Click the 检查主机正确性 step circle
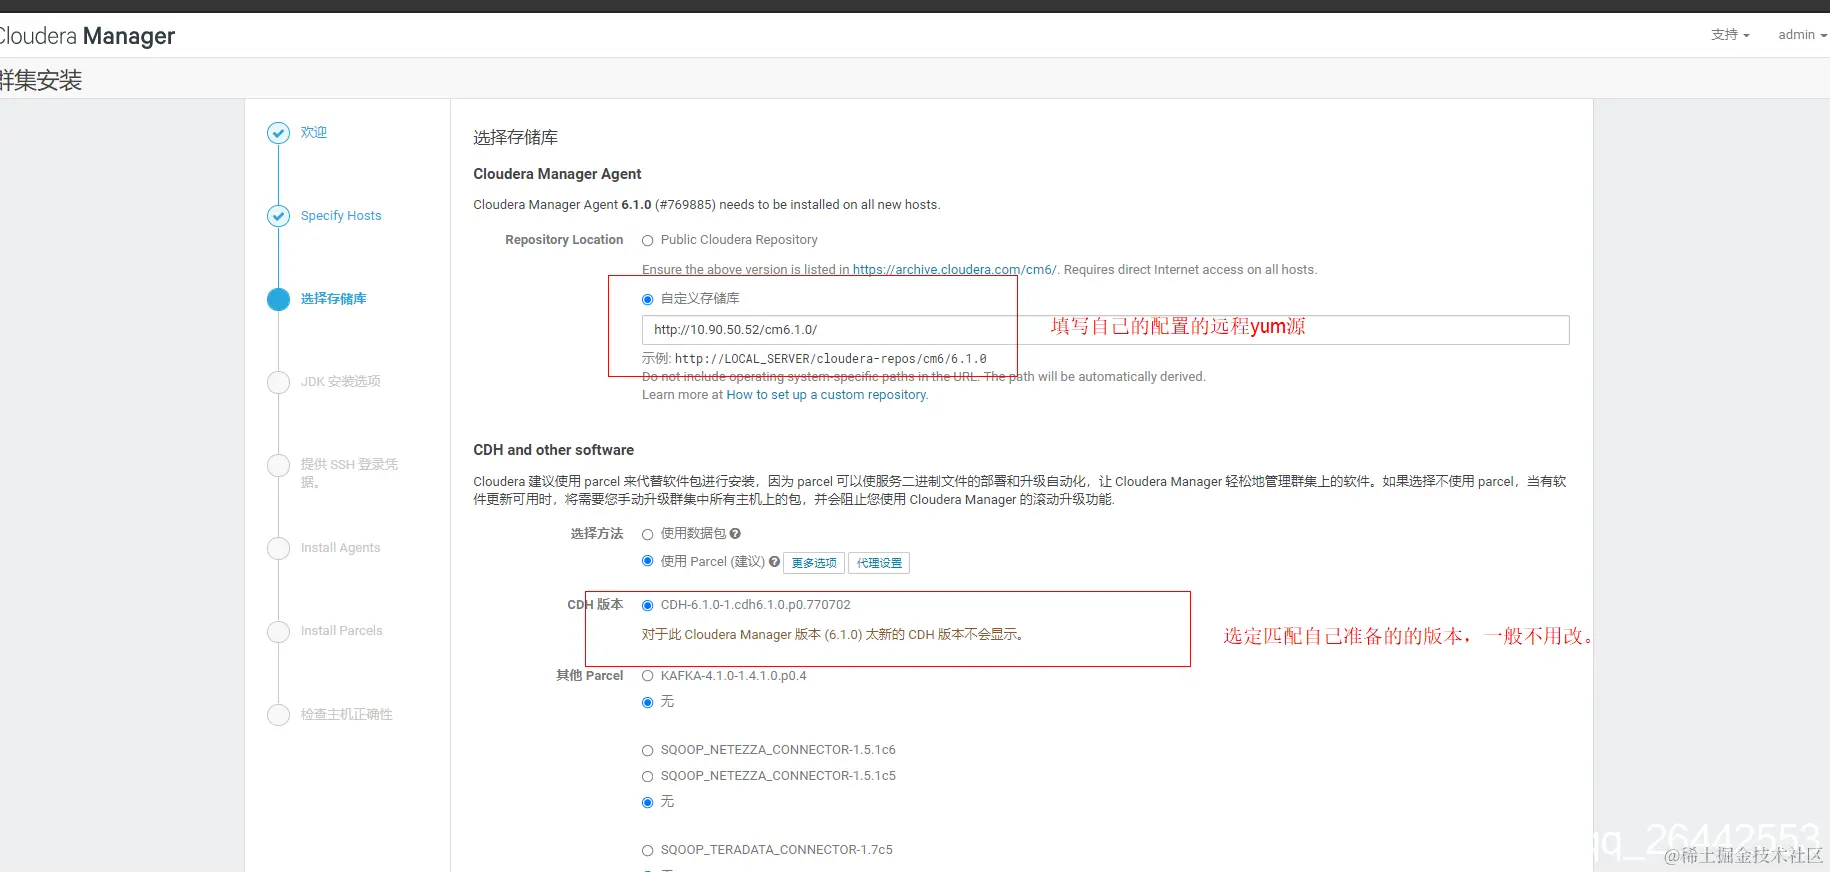The height and width of the screenshot is (872, 1830). tap(278, 714)
